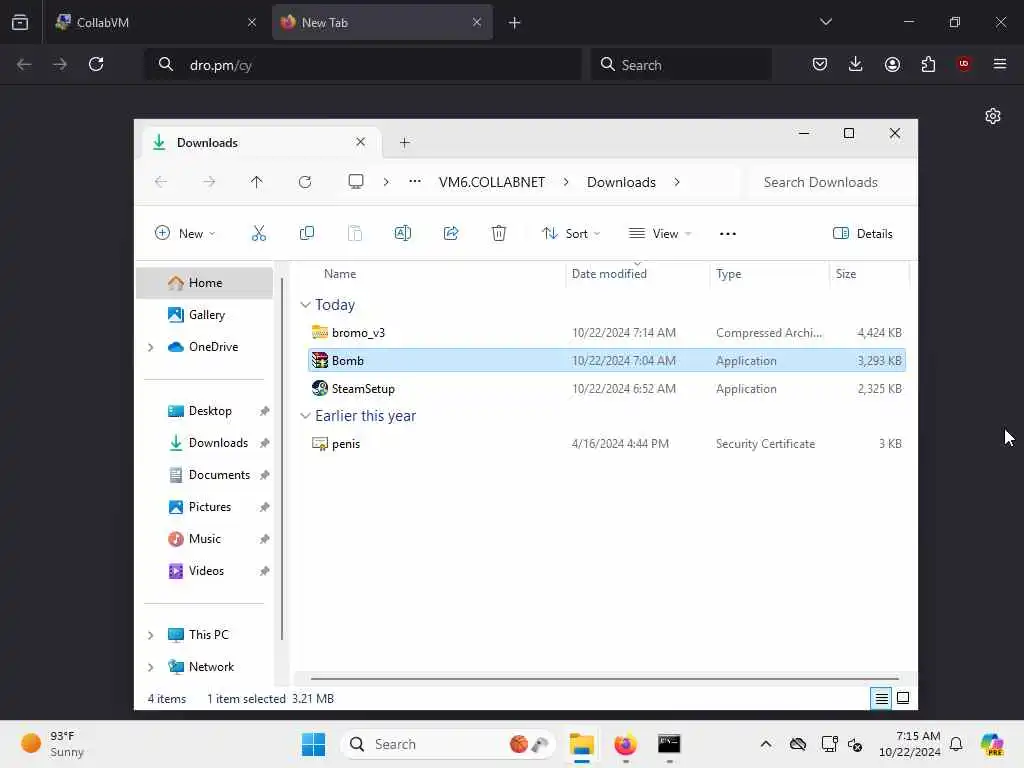Expand the This PC tree node
The image size is (1024, 768).
[151, 635]
